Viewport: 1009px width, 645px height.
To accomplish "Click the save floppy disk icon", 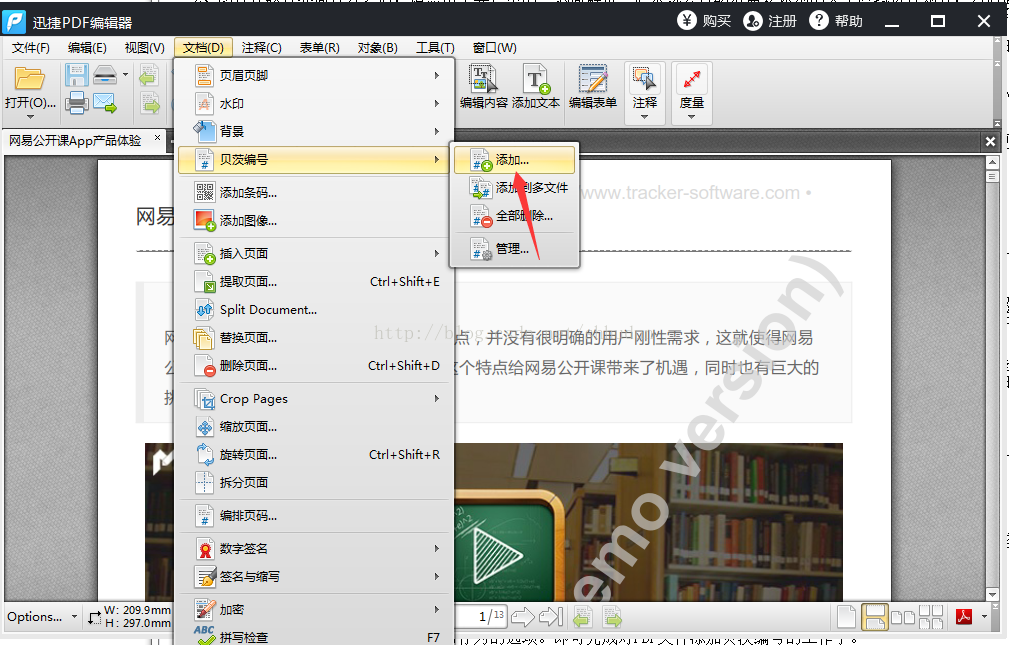I will pos(77,75).
